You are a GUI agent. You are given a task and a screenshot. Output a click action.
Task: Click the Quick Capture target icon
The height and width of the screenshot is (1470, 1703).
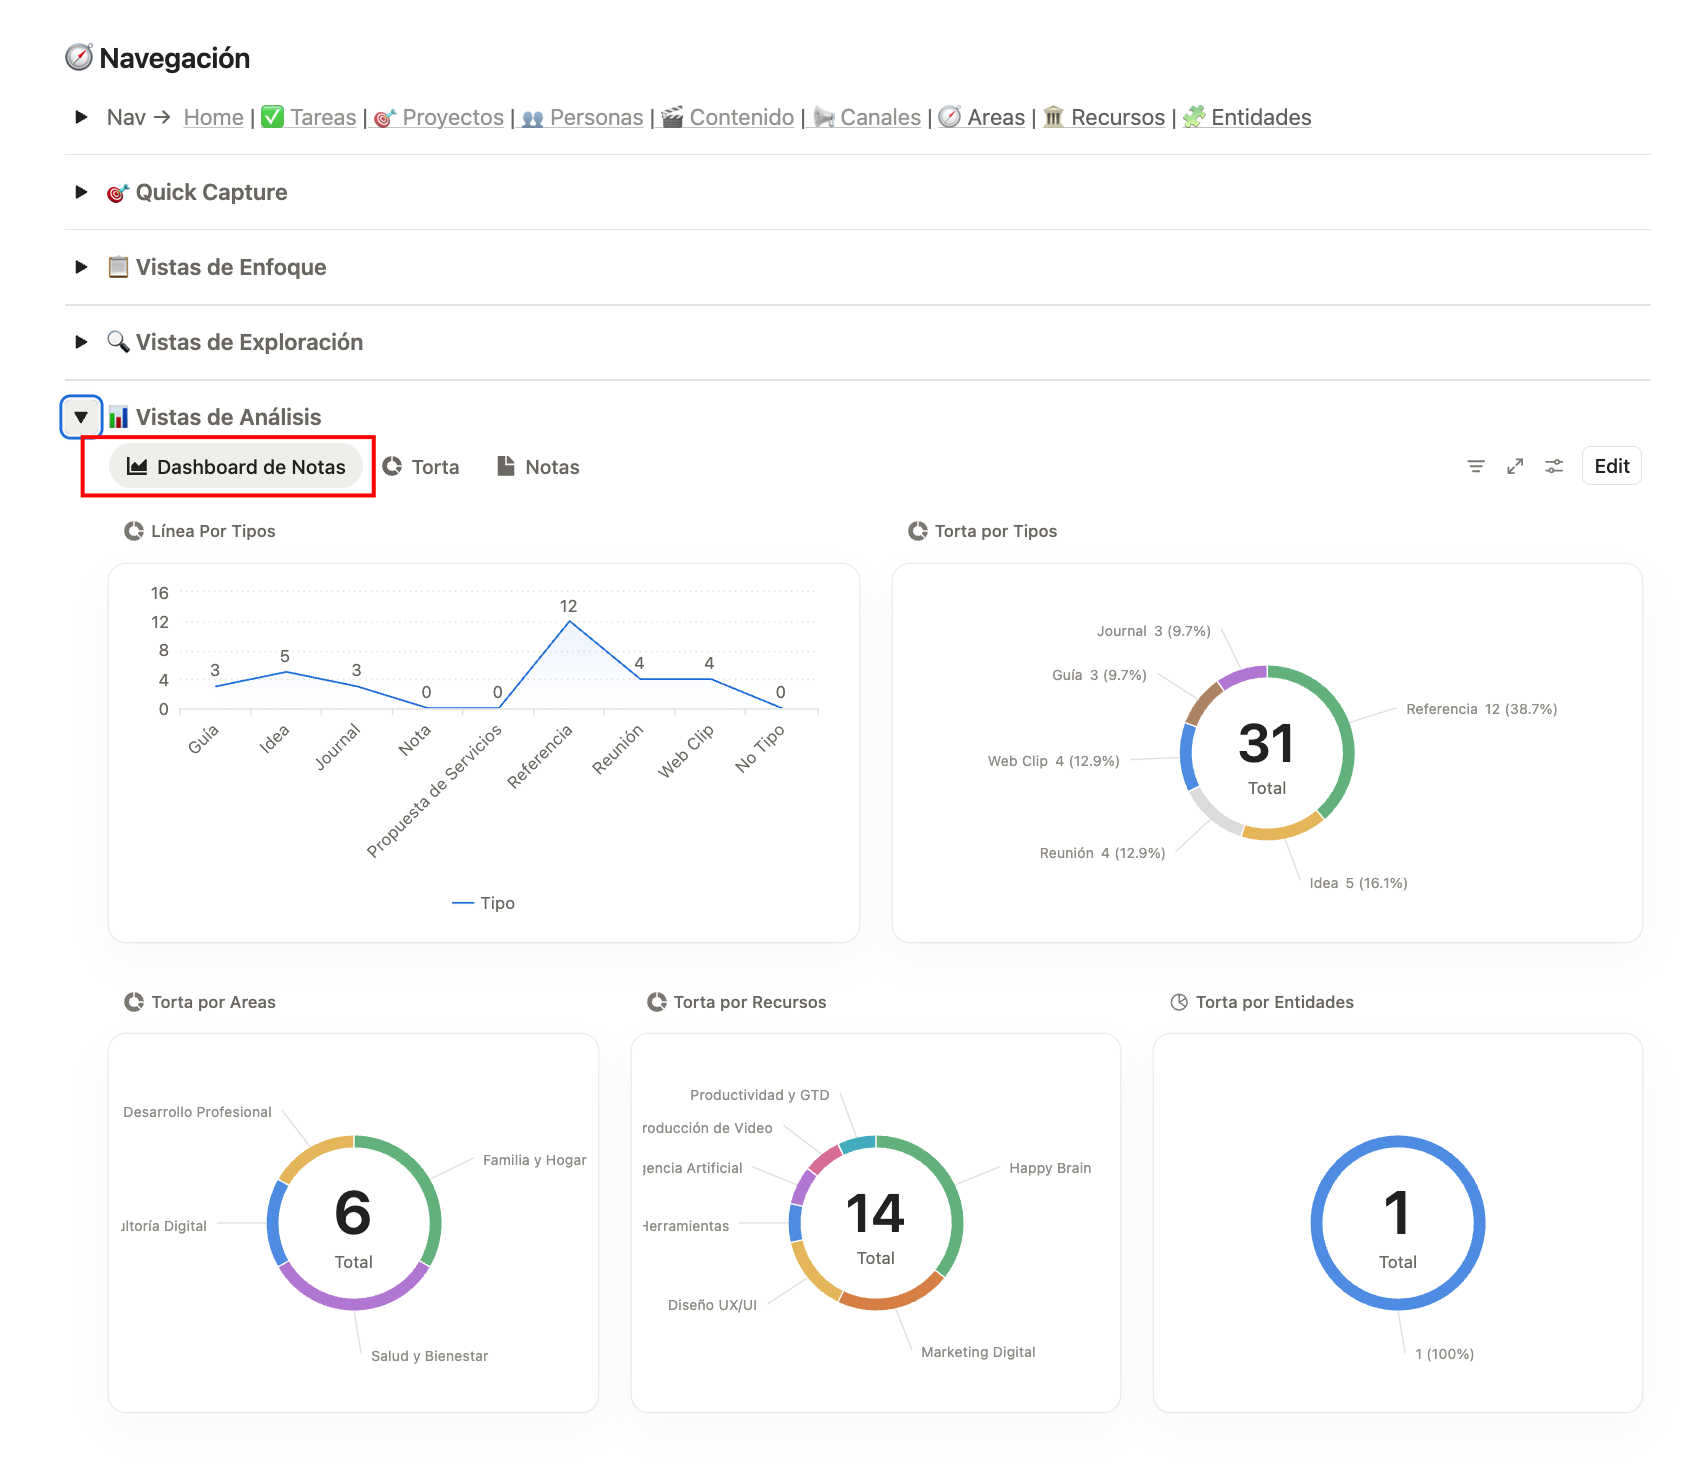pyautogui.click(x=118, y=193)
